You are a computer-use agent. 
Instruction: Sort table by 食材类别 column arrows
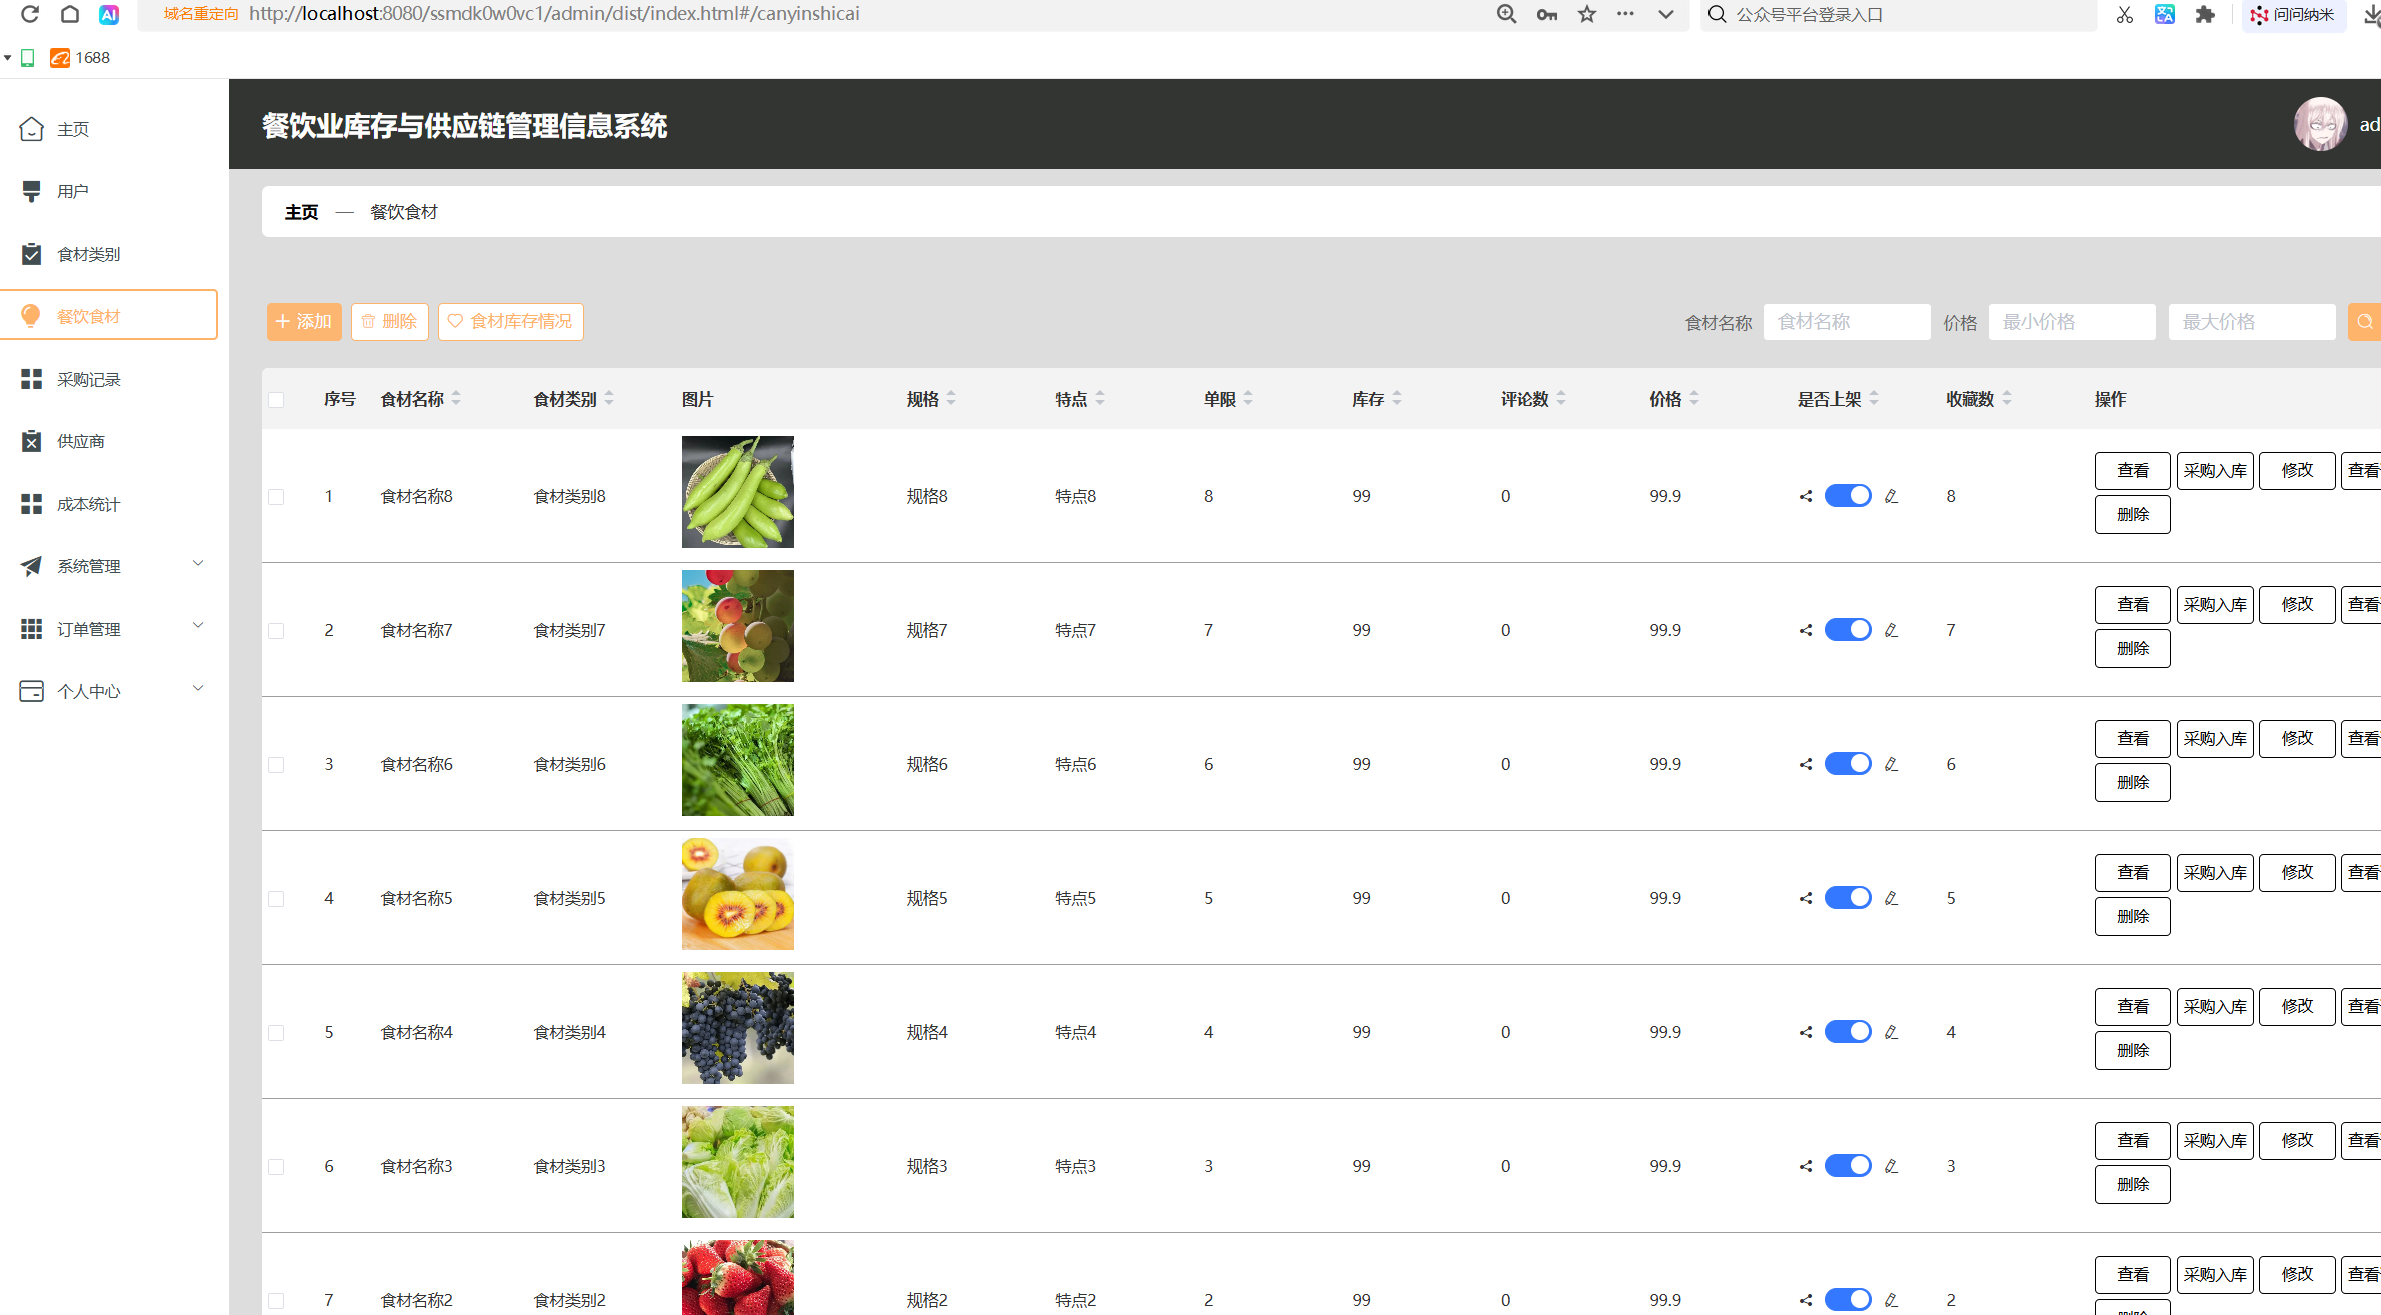click(x=609, y=399)
